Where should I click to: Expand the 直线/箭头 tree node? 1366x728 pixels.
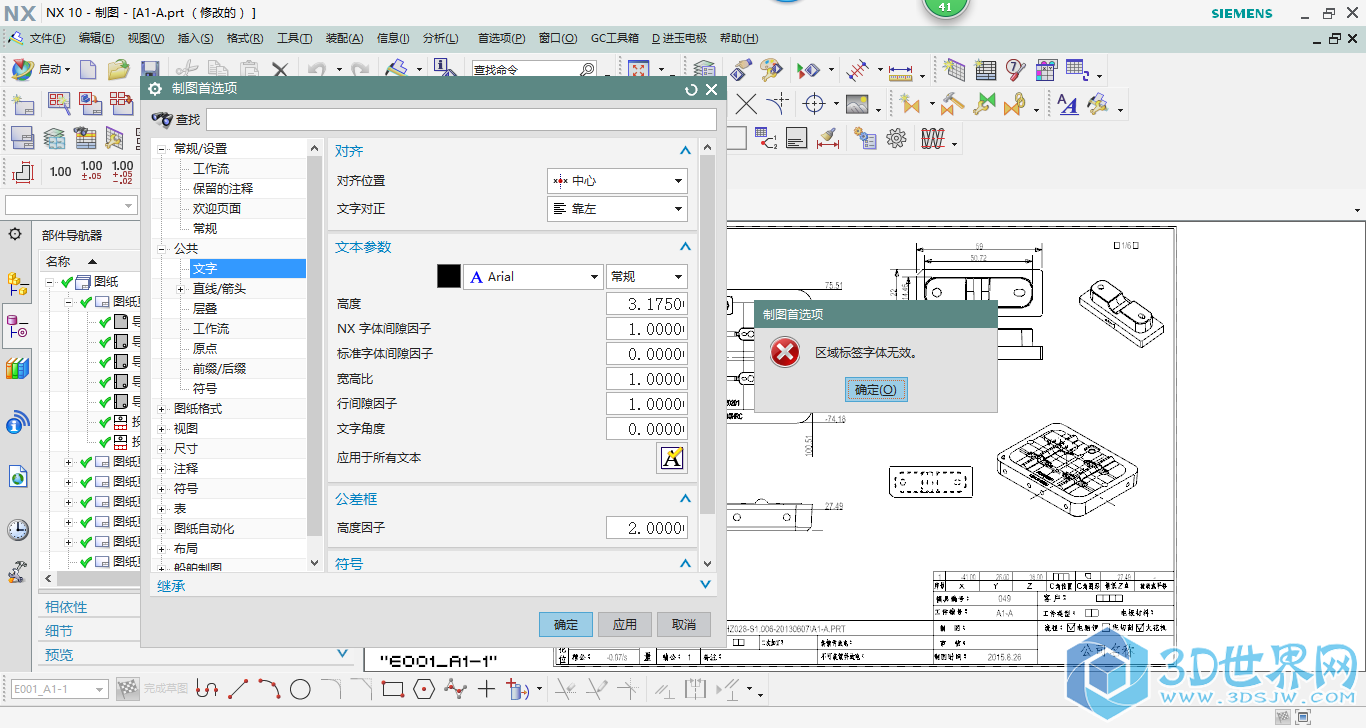pyautogui.click(x=181, y=288)
